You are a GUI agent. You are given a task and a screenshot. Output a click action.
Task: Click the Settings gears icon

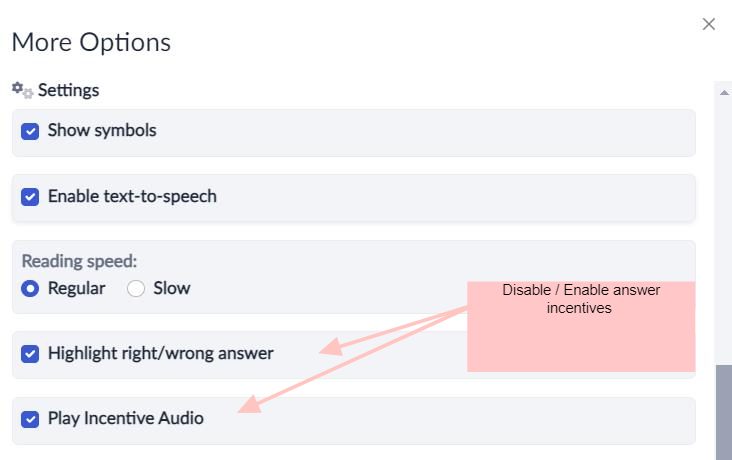tap(22, 90)
